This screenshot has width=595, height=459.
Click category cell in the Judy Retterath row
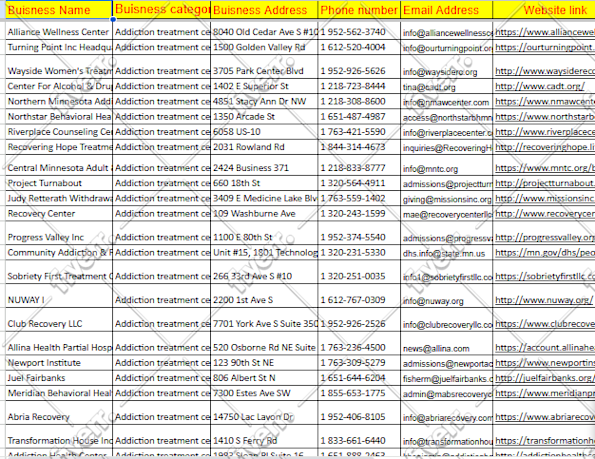(162, 198)
